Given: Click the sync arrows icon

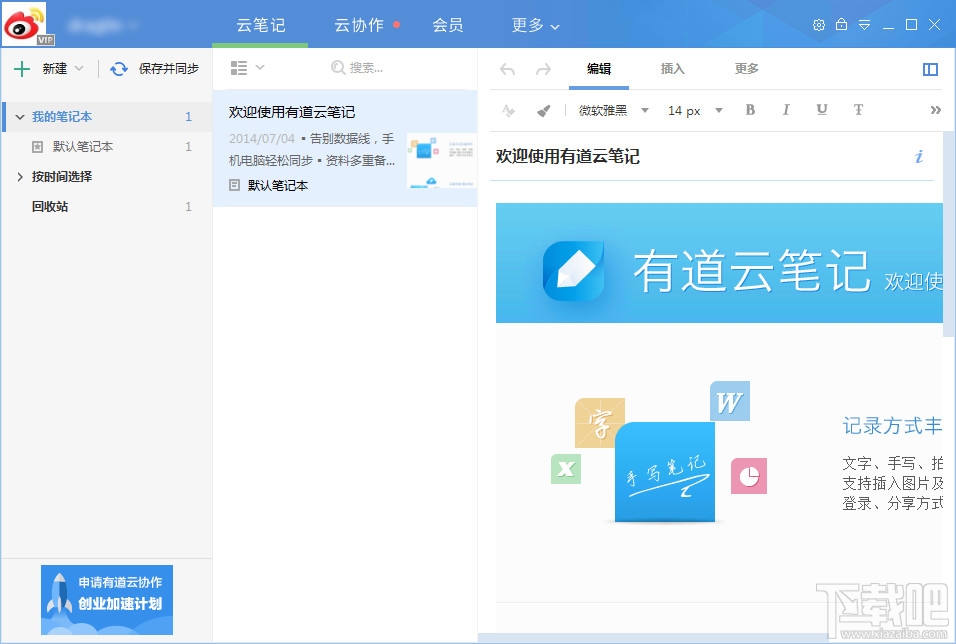Looking at the screenshot, I should coord(119,69).
